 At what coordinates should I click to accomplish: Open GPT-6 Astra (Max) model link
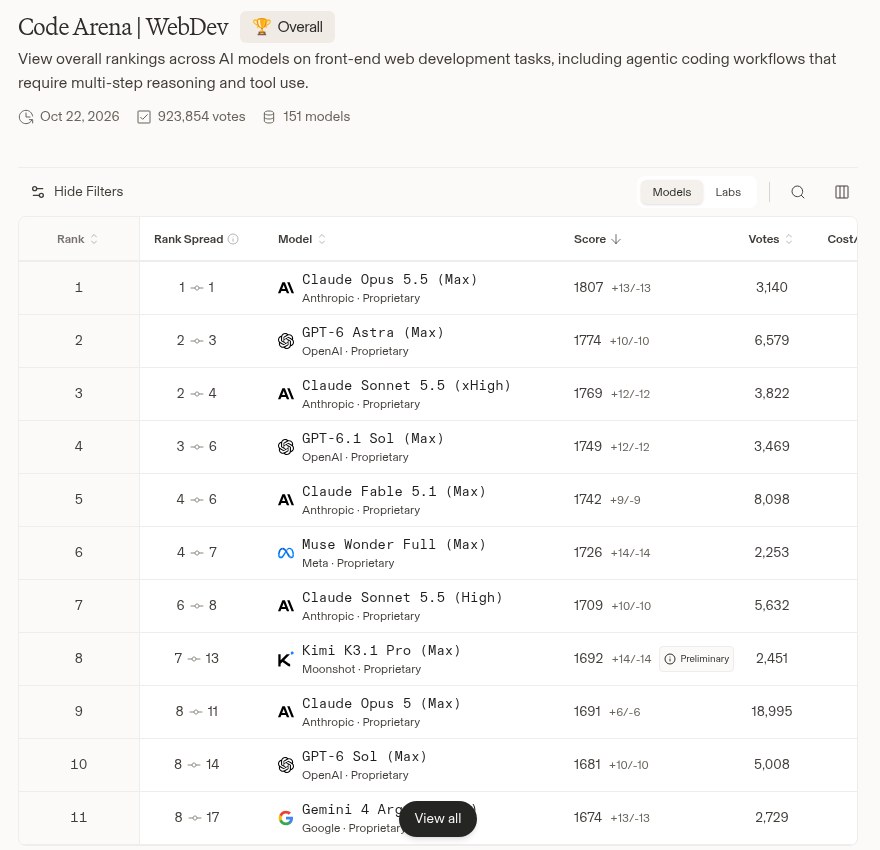pyautogui.click(x=373, y=333)
